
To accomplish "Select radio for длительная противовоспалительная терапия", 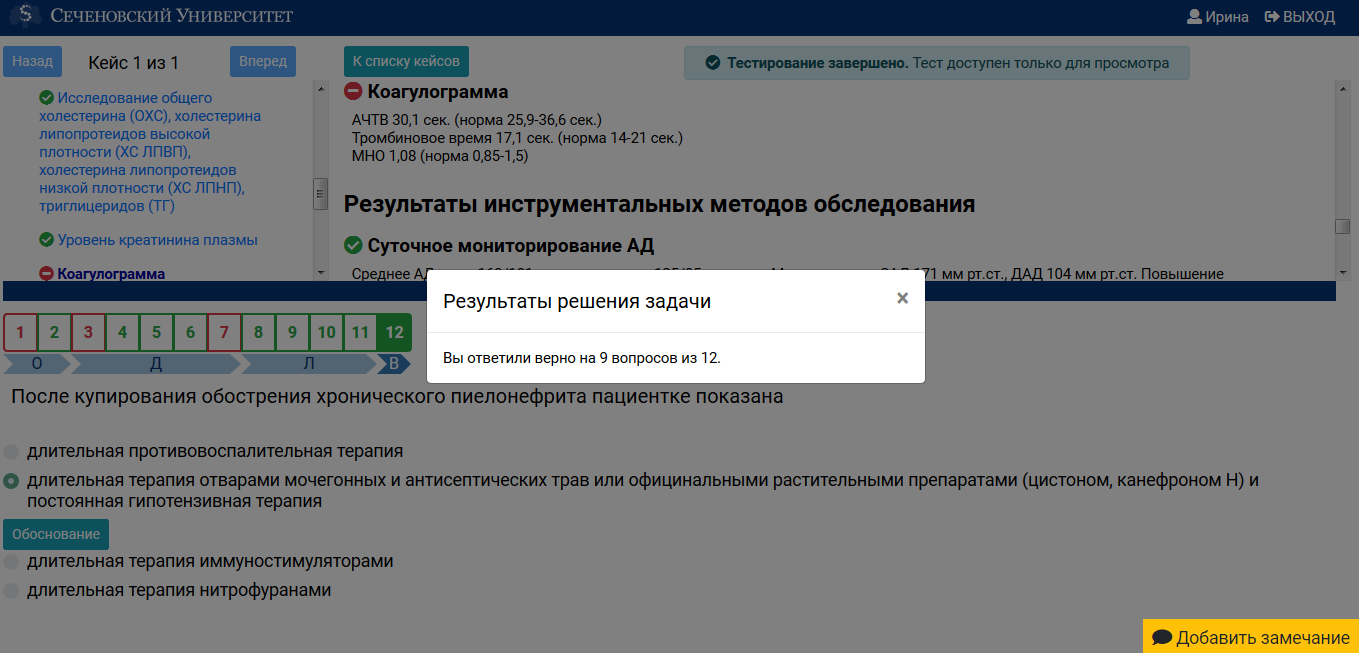I will pos(9,451).
